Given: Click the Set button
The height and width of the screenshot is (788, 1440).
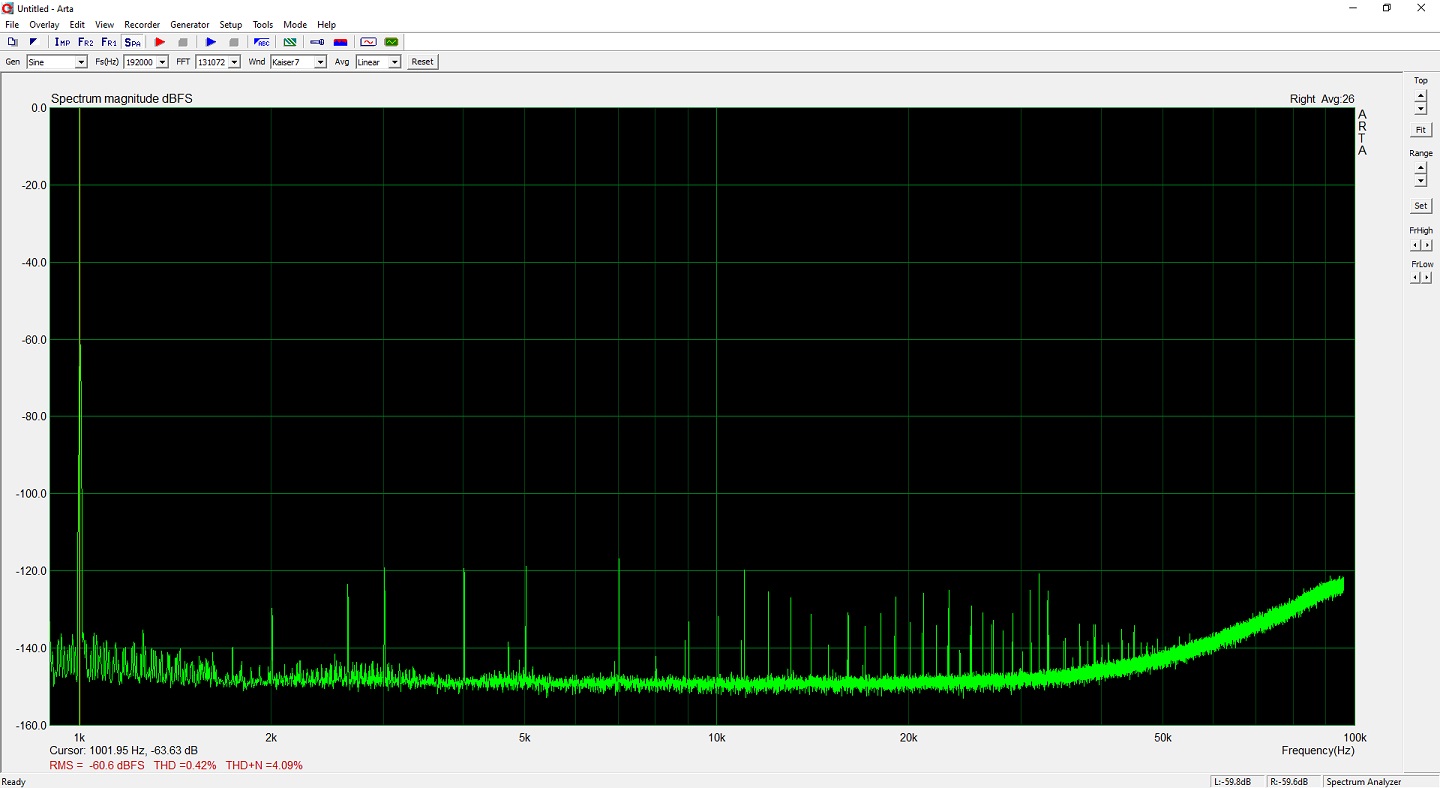Looking at the screenshot, I should click(1421, 206).
